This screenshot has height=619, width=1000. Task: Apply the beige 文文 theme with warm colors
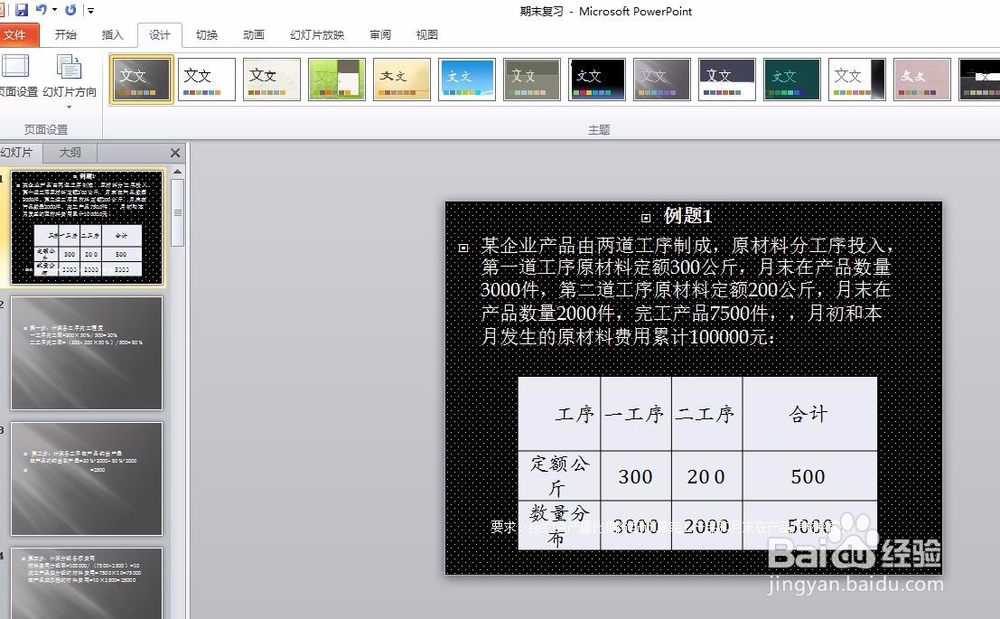tap(401, 79)
